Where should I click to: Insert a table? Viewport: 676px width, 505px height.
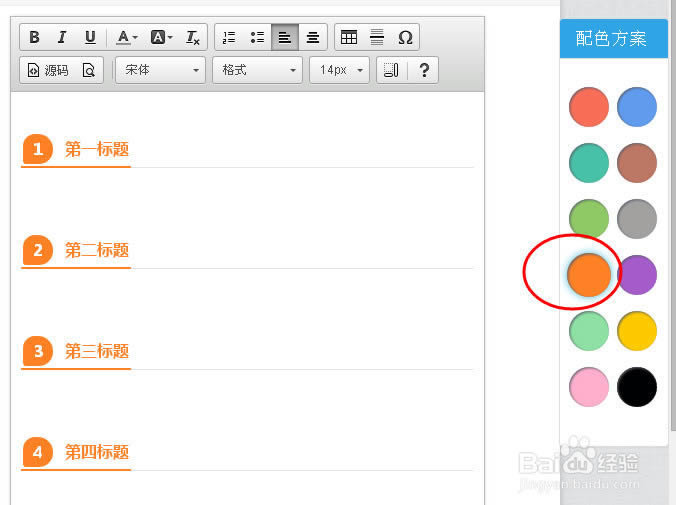tap(349, 38)
